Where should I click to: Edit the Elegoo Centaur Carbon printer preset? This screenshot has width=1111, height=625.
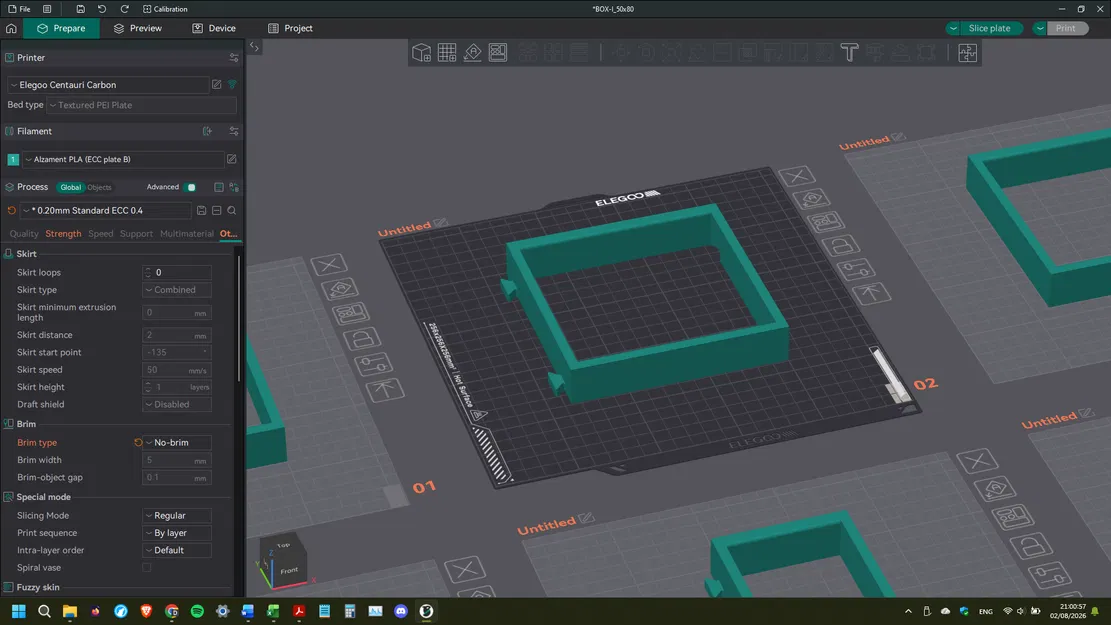217,84
